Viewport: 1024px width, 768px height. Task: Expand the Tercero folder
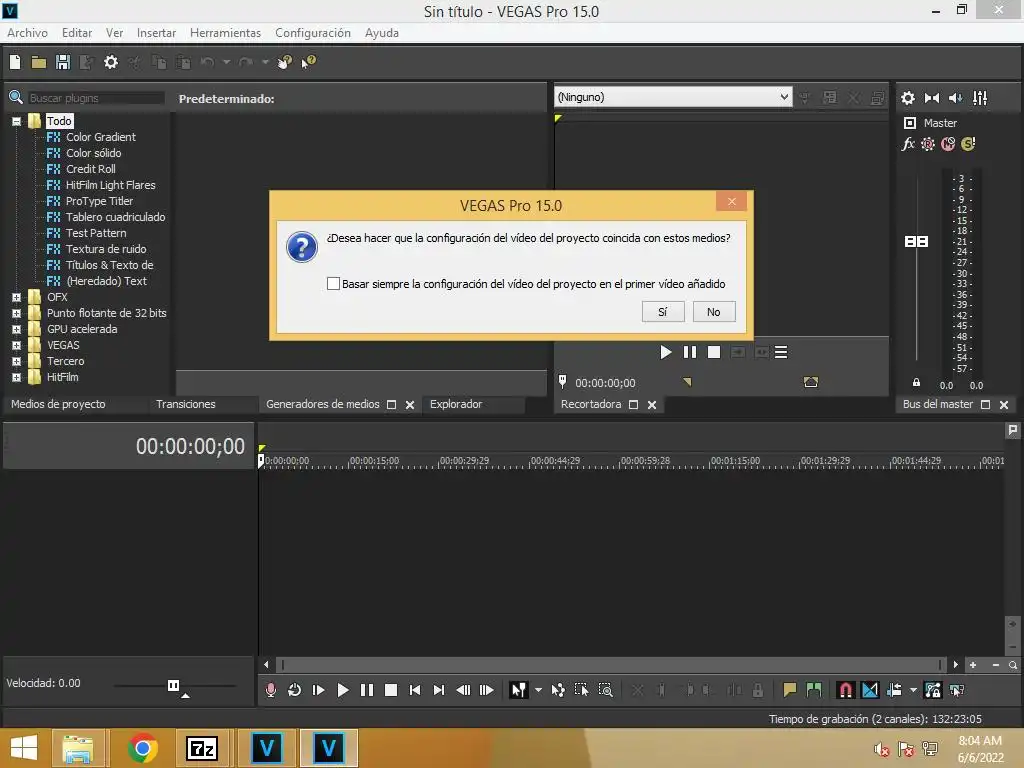pos(16,361)
